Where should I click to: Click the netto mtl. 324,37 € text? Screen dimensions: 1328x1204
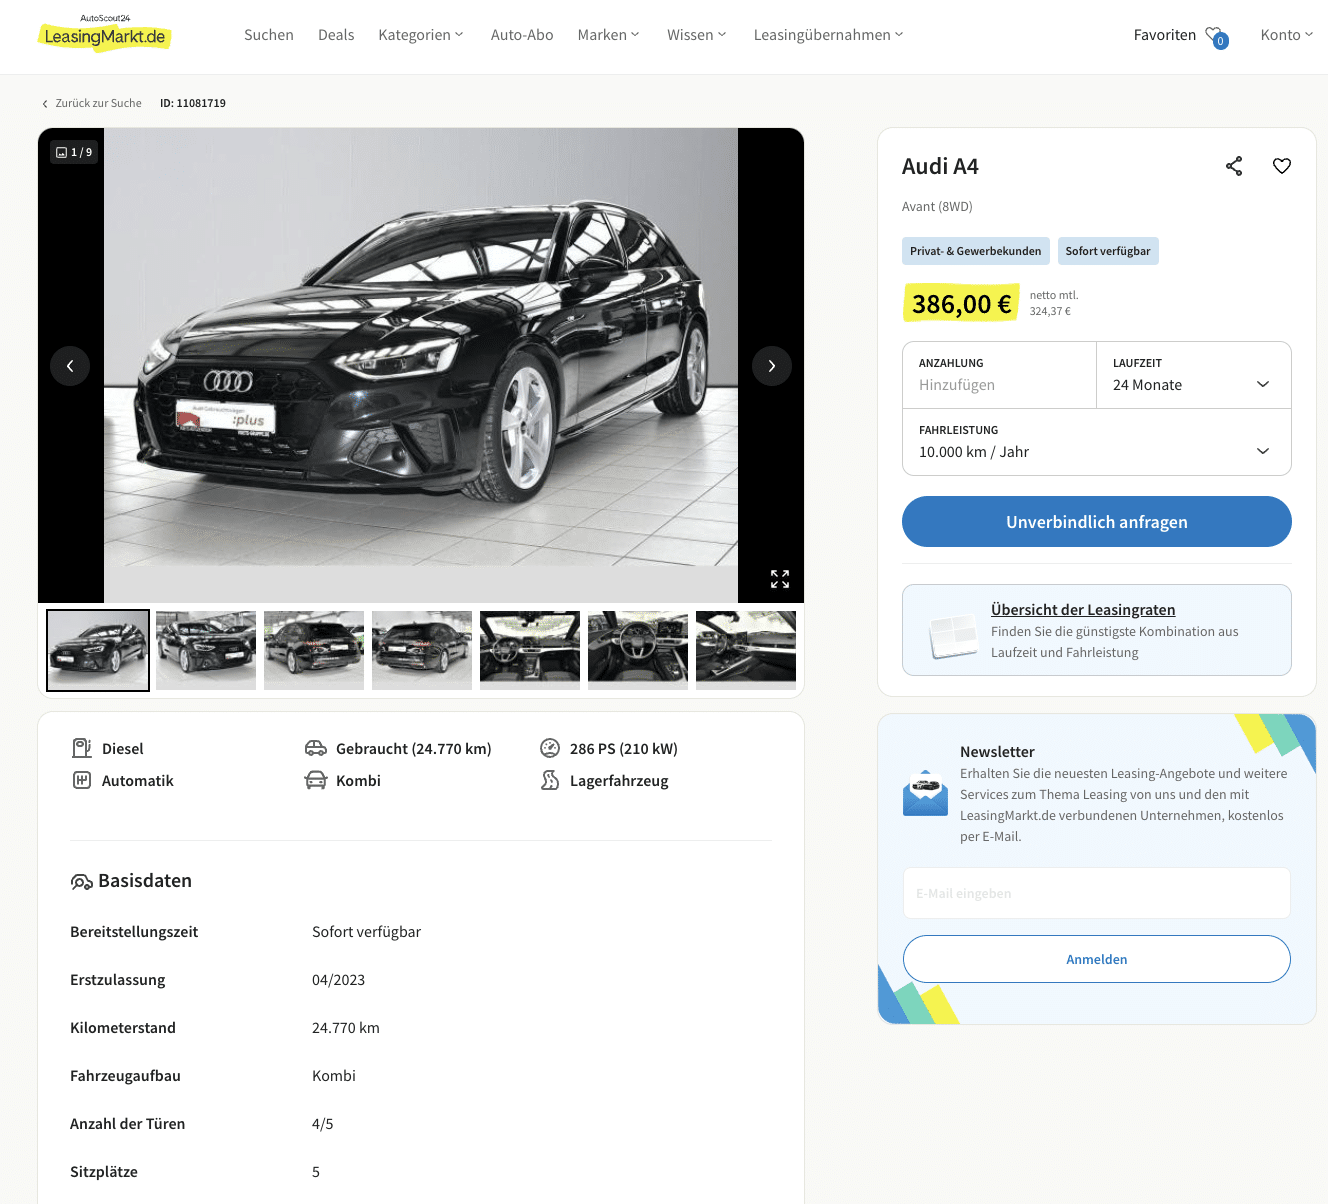[1054, 303]
